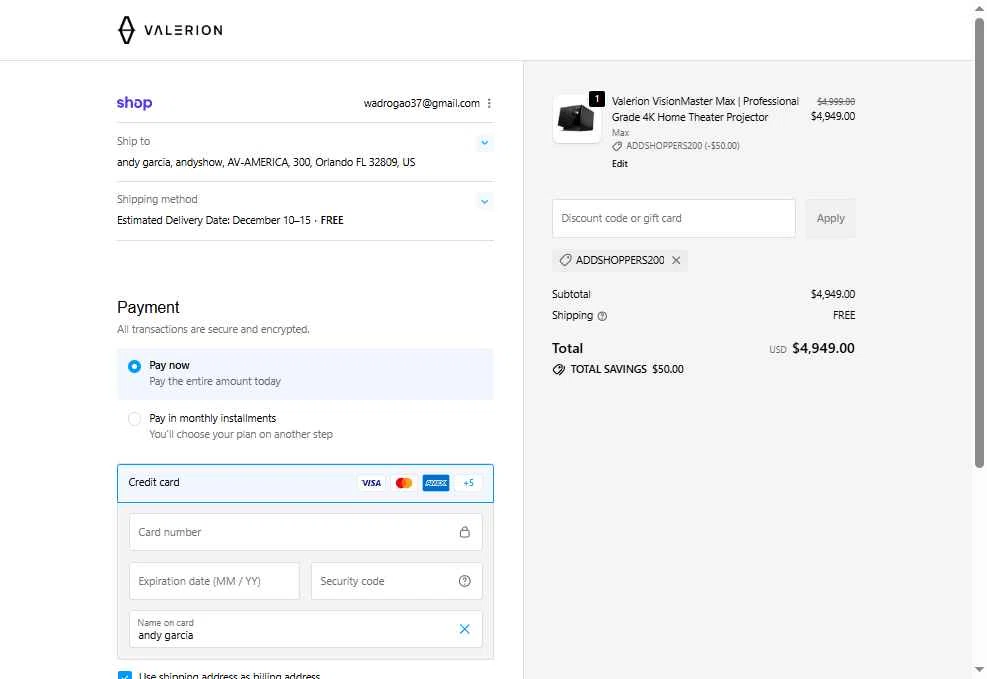This screenshot has width=987, height=679.
Task: Click the Security code help icon
Action: [x=465, y=581]
